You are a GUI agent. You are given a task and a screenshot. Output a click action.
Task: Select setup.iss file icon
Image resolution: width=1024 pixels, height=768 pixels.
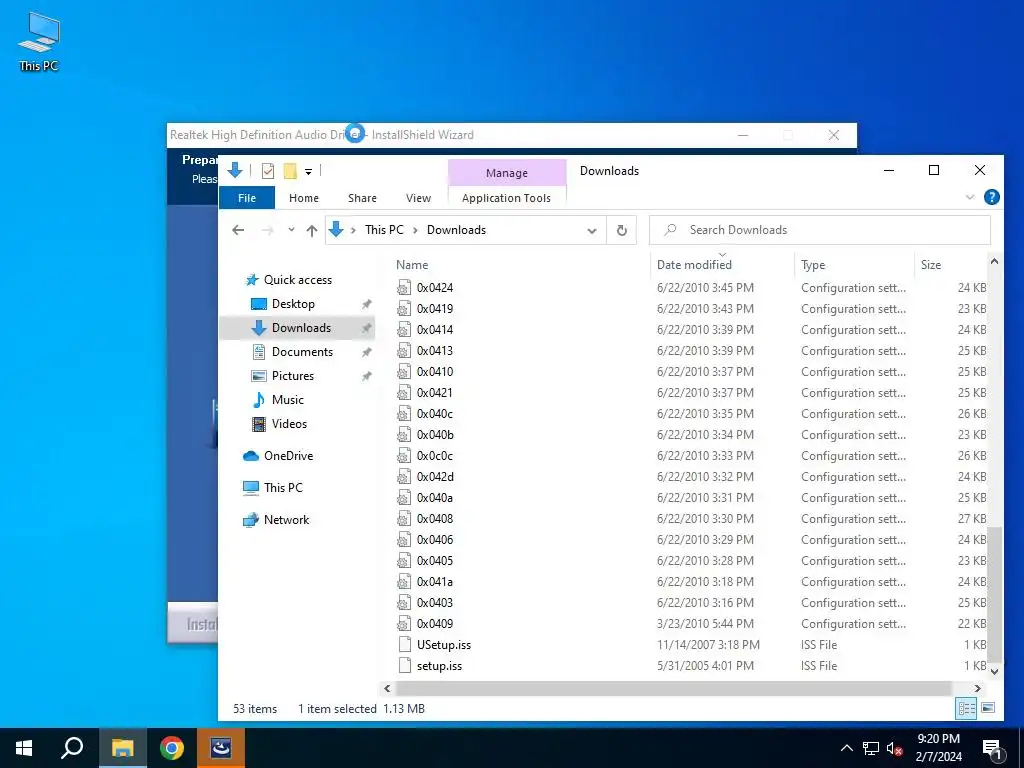tap(404, 665)
